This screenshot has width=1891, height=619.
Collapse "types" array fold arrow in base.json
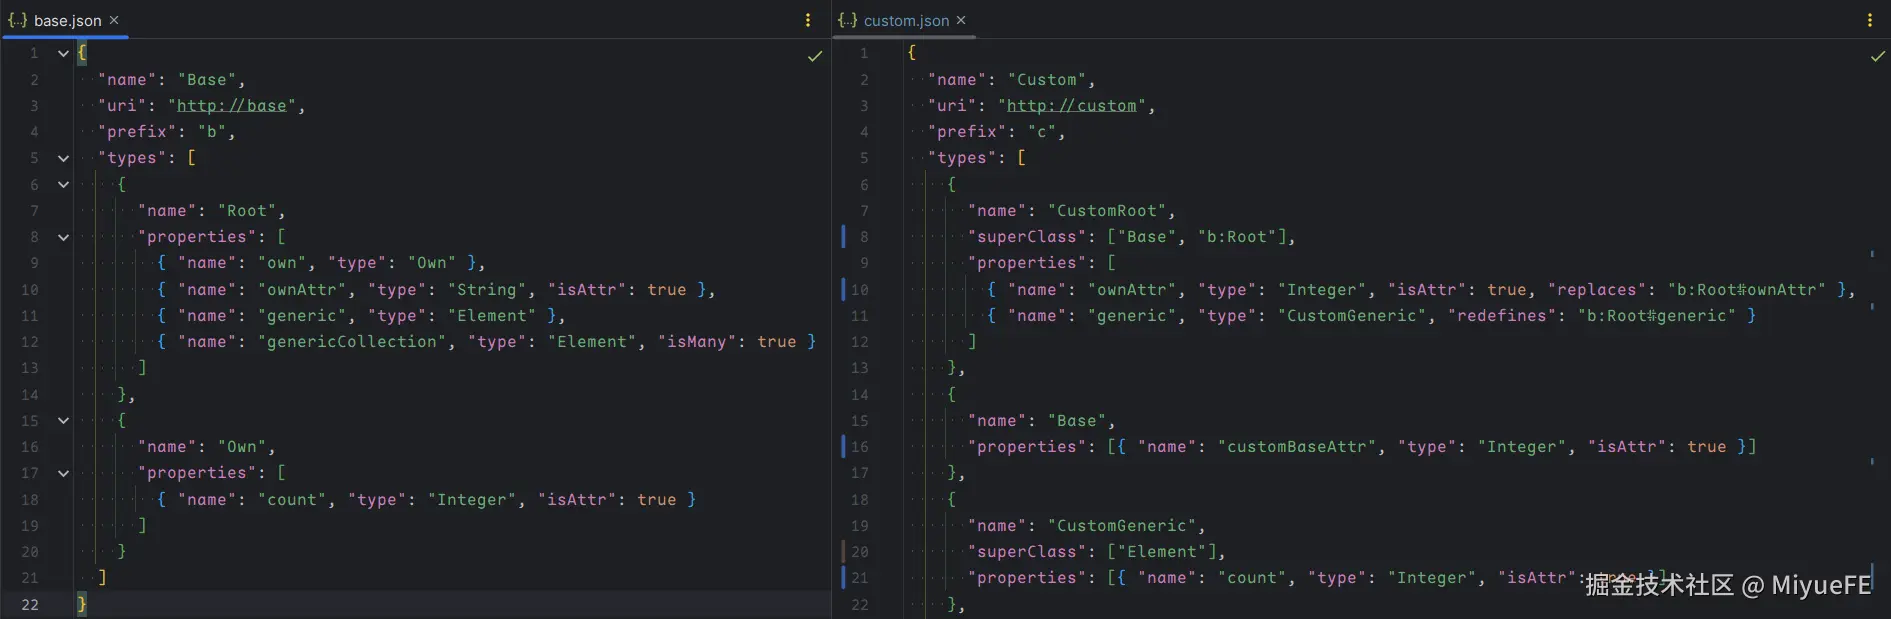coord(63,158)
